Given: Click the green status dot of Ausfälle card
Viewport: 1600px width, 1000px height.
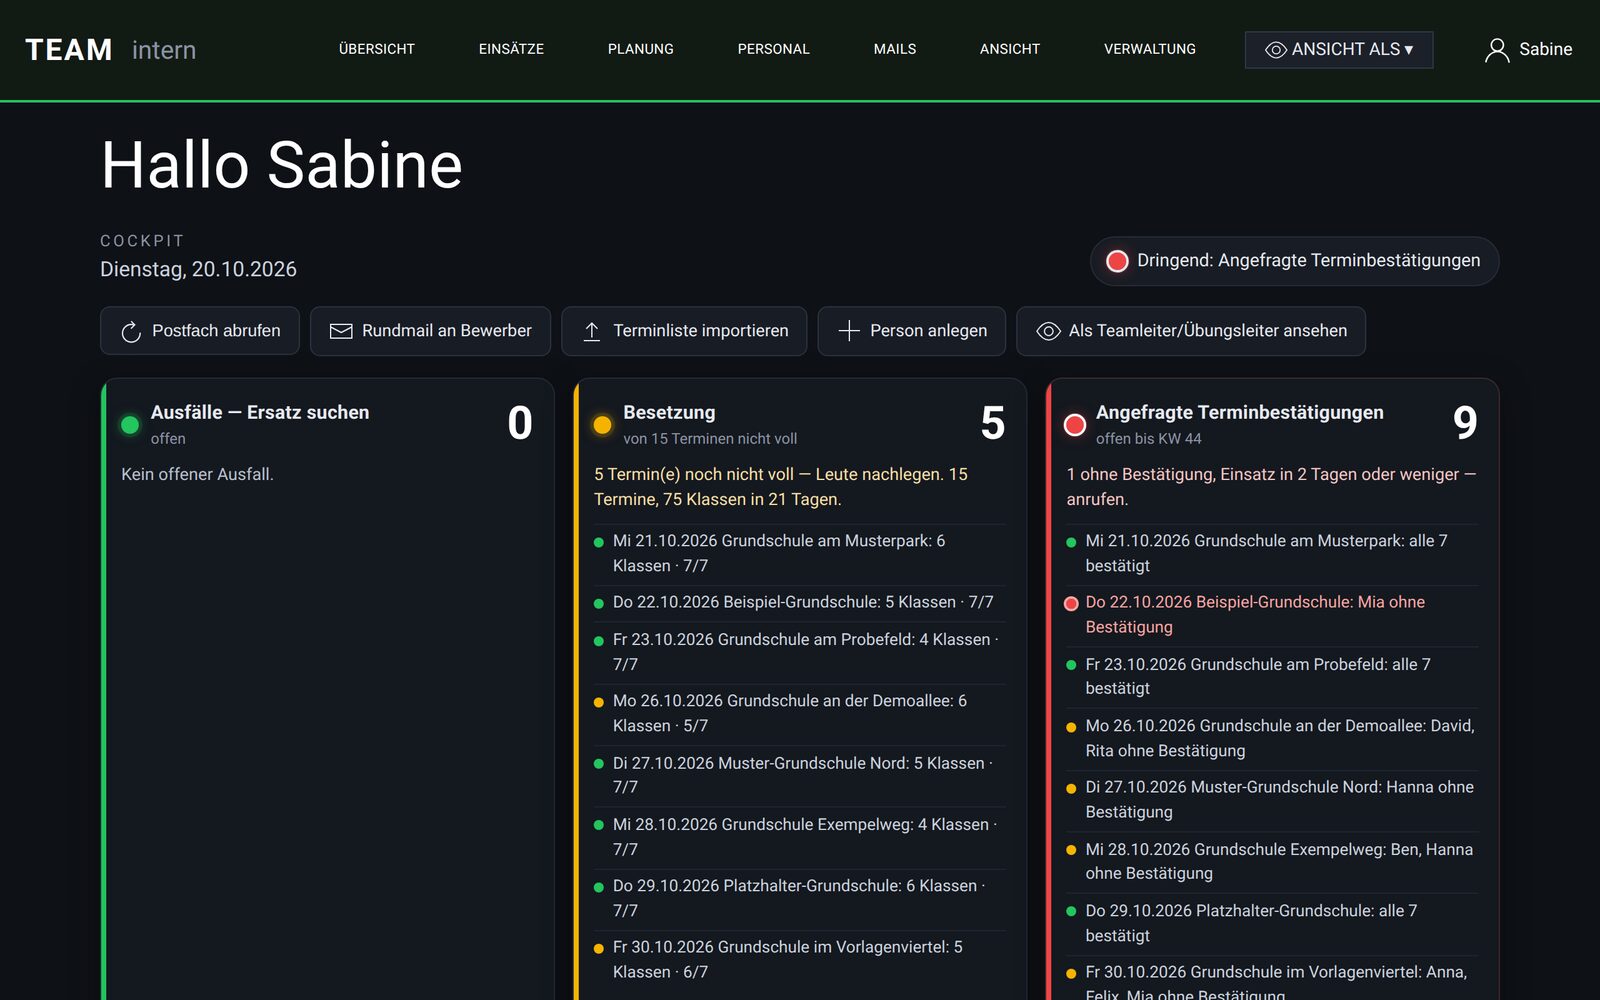Looking at the screenshot, I should point(130,424).
